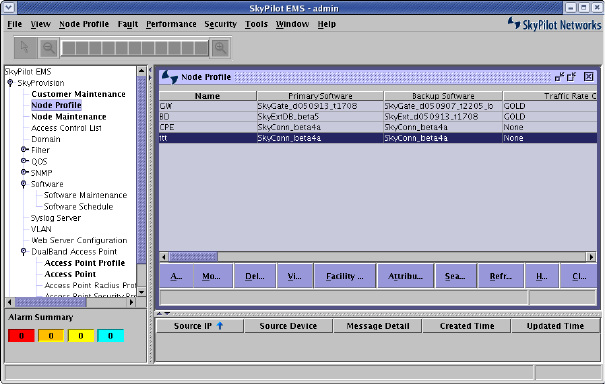The height and width of the screenshot is (384, 605).
Task: Minimize the Node Profile internal frame
Action: pyautogui.click(x=559, y=77)
